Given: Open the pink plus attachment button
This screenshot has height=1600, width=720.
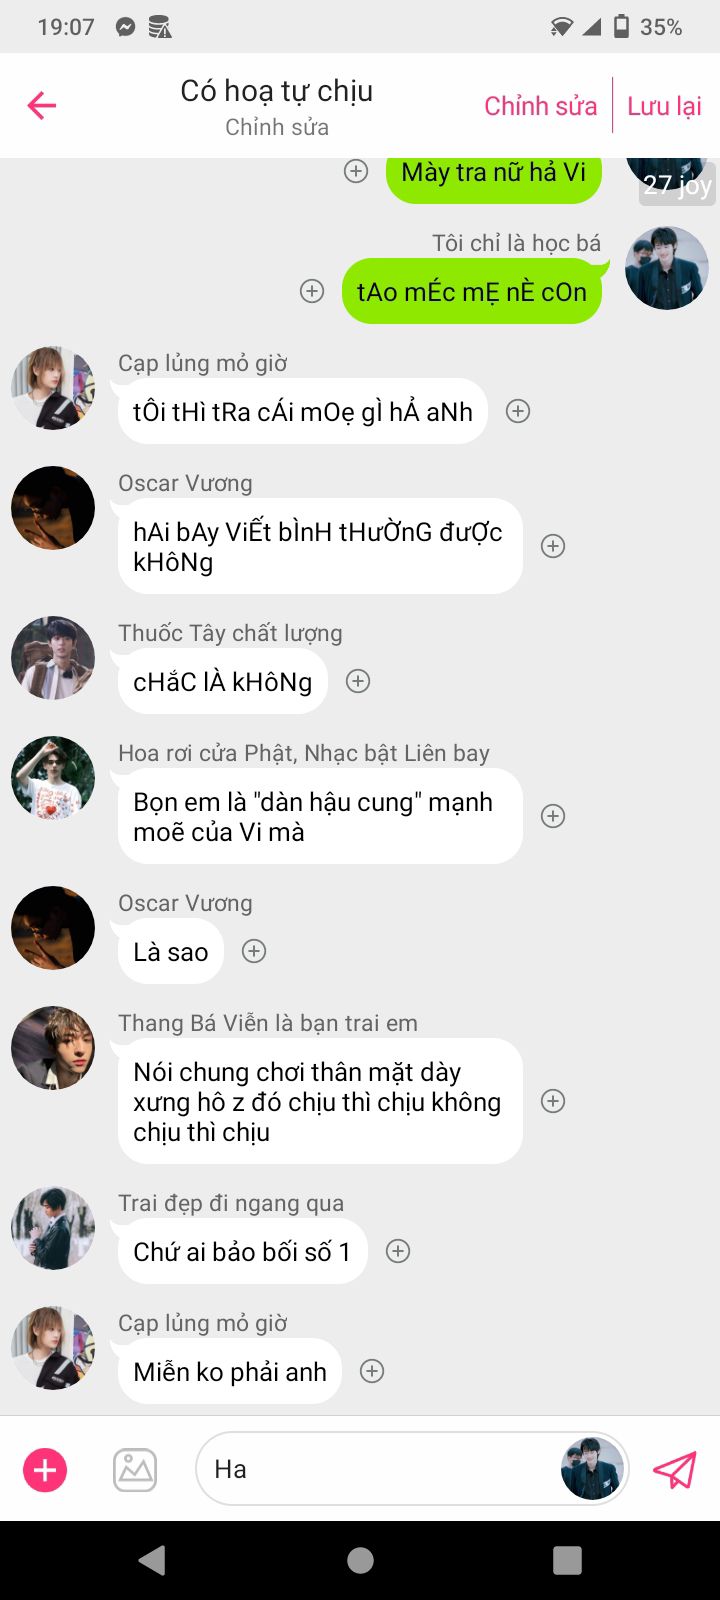Looking at the screenshot, I should click(x=45, y=1470).
